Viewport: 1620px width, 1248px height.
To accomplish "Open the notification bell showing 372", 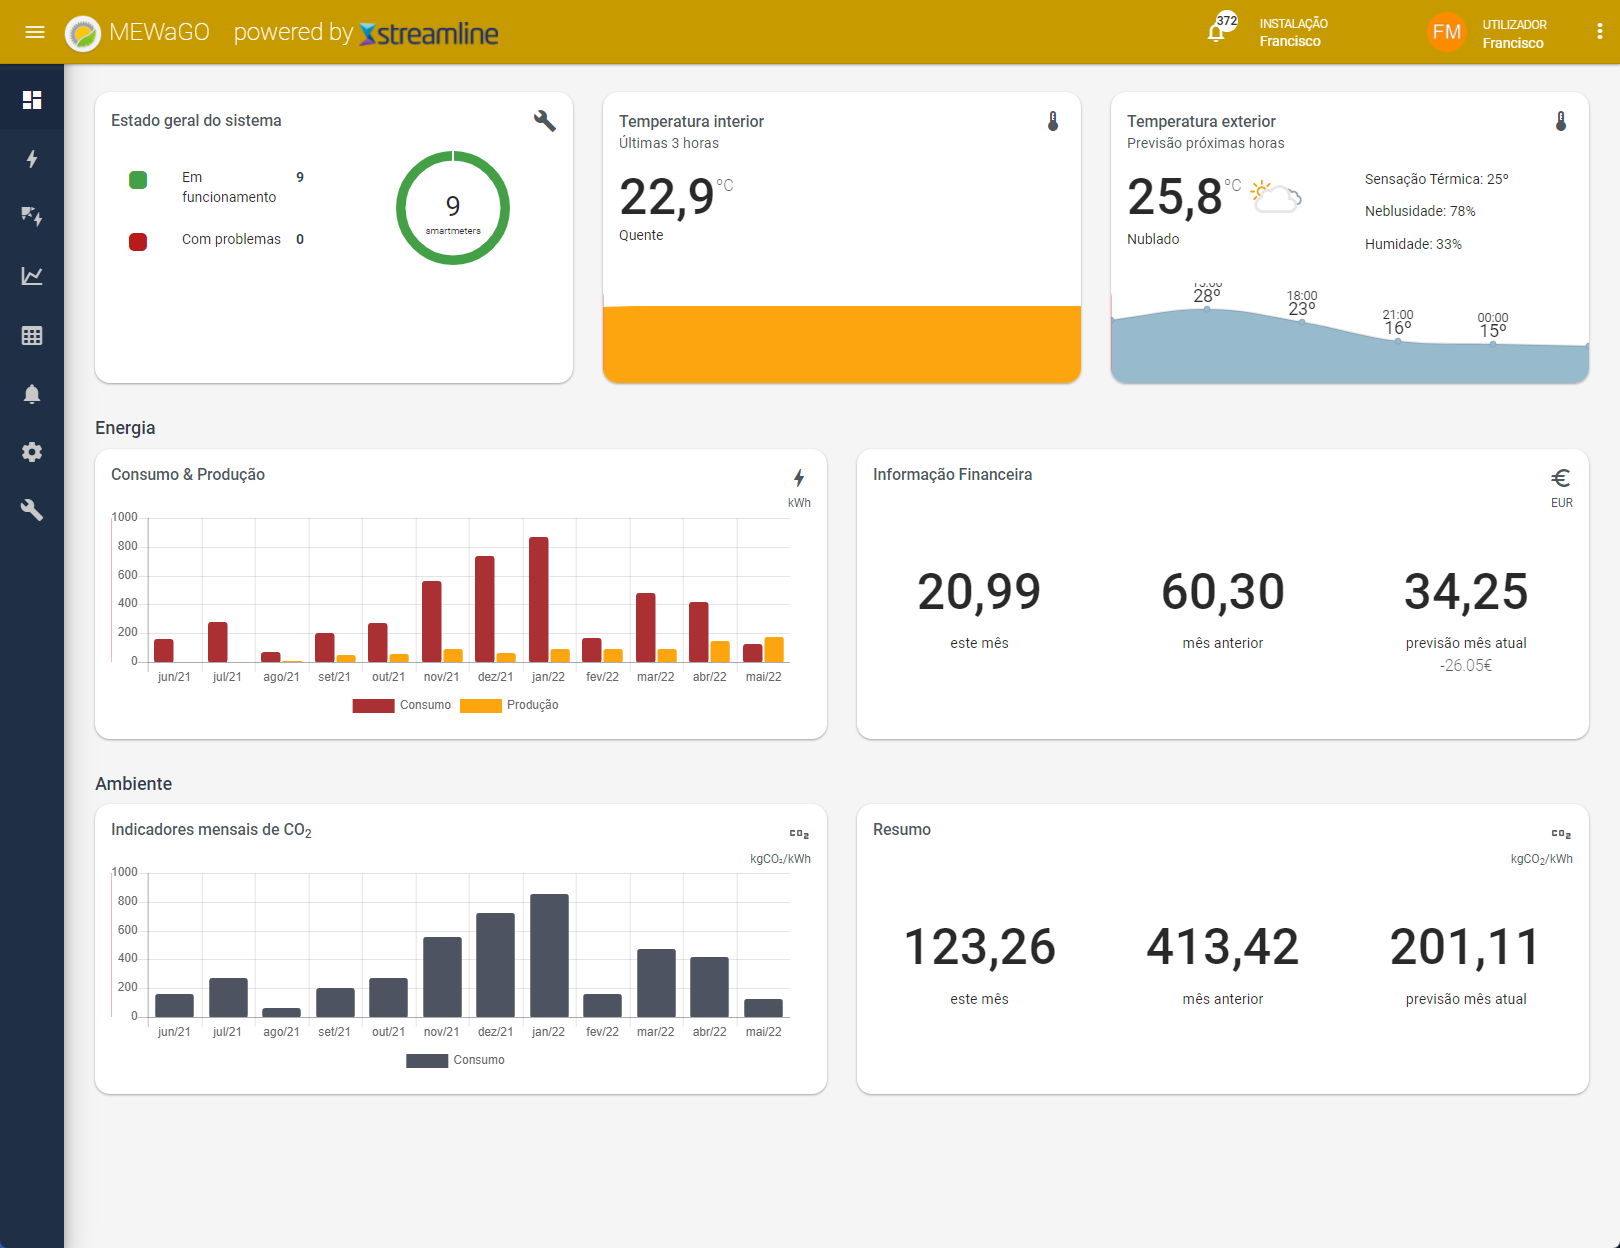I will pyautogui.click(x=1218, y=30).
